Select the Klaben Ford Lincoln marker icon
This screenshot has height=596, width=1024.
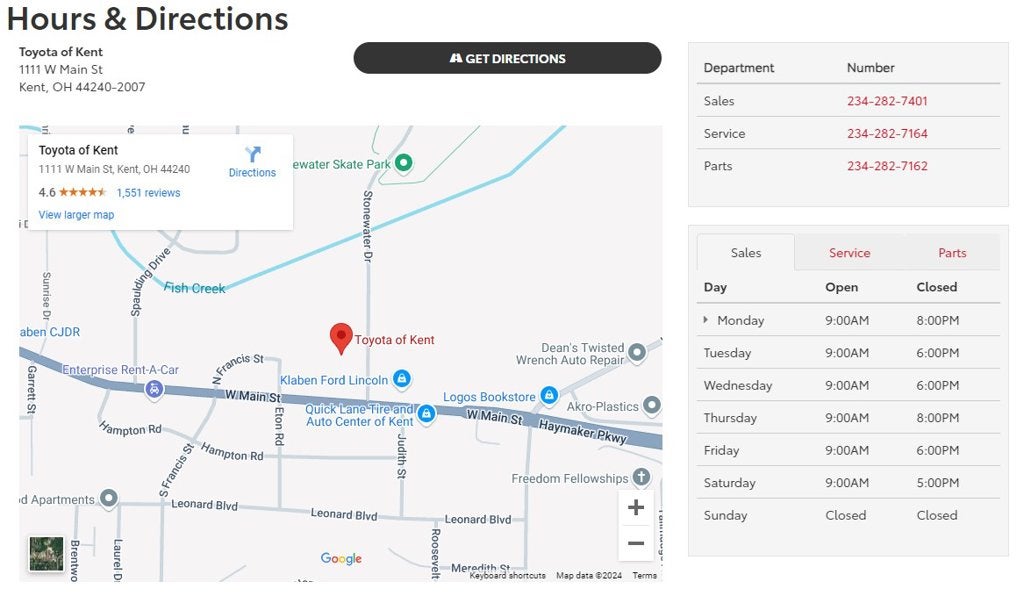click(x=402, y=379)
